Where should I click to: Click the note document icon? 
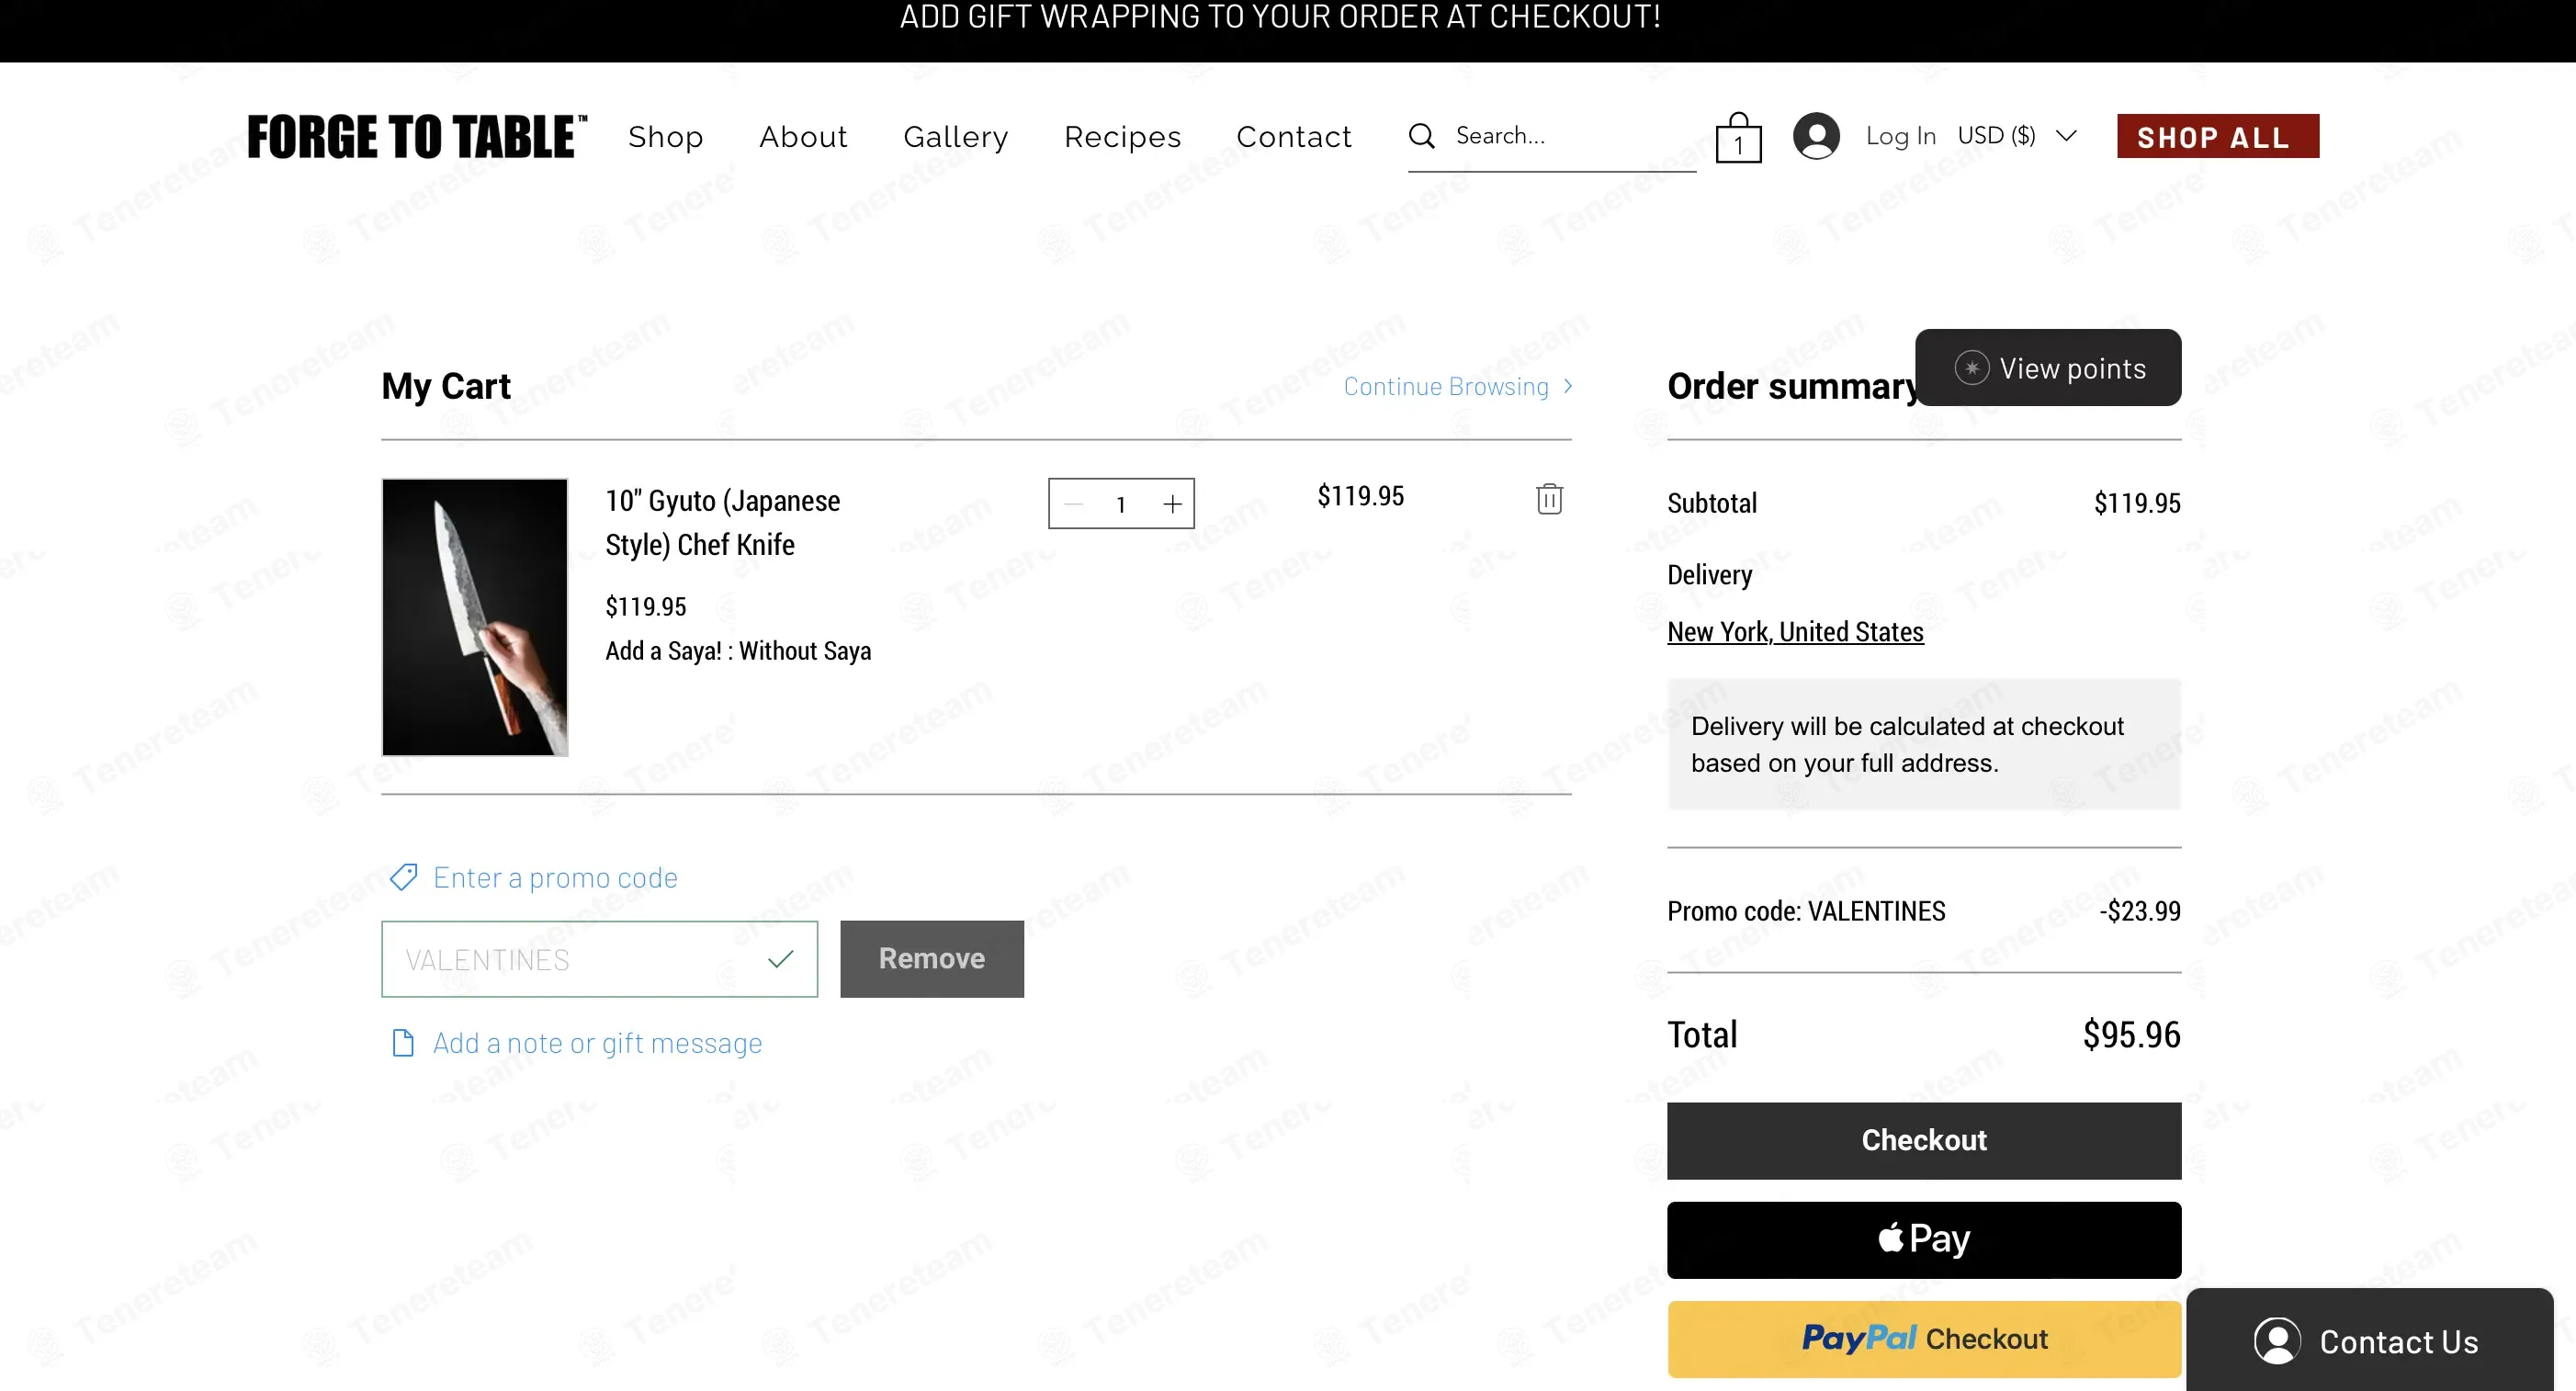402,1043
